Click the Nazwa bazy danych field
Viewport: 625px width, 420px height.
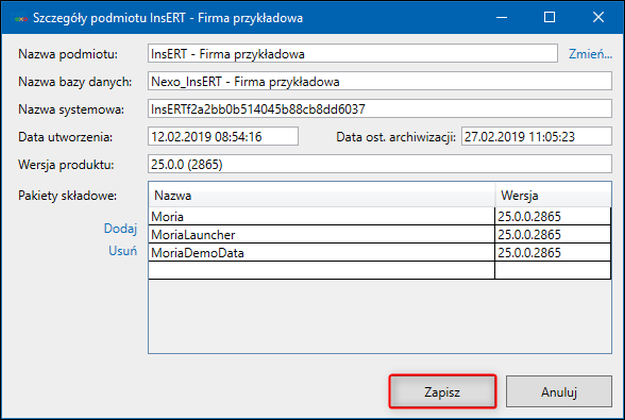tap(378, 81)
